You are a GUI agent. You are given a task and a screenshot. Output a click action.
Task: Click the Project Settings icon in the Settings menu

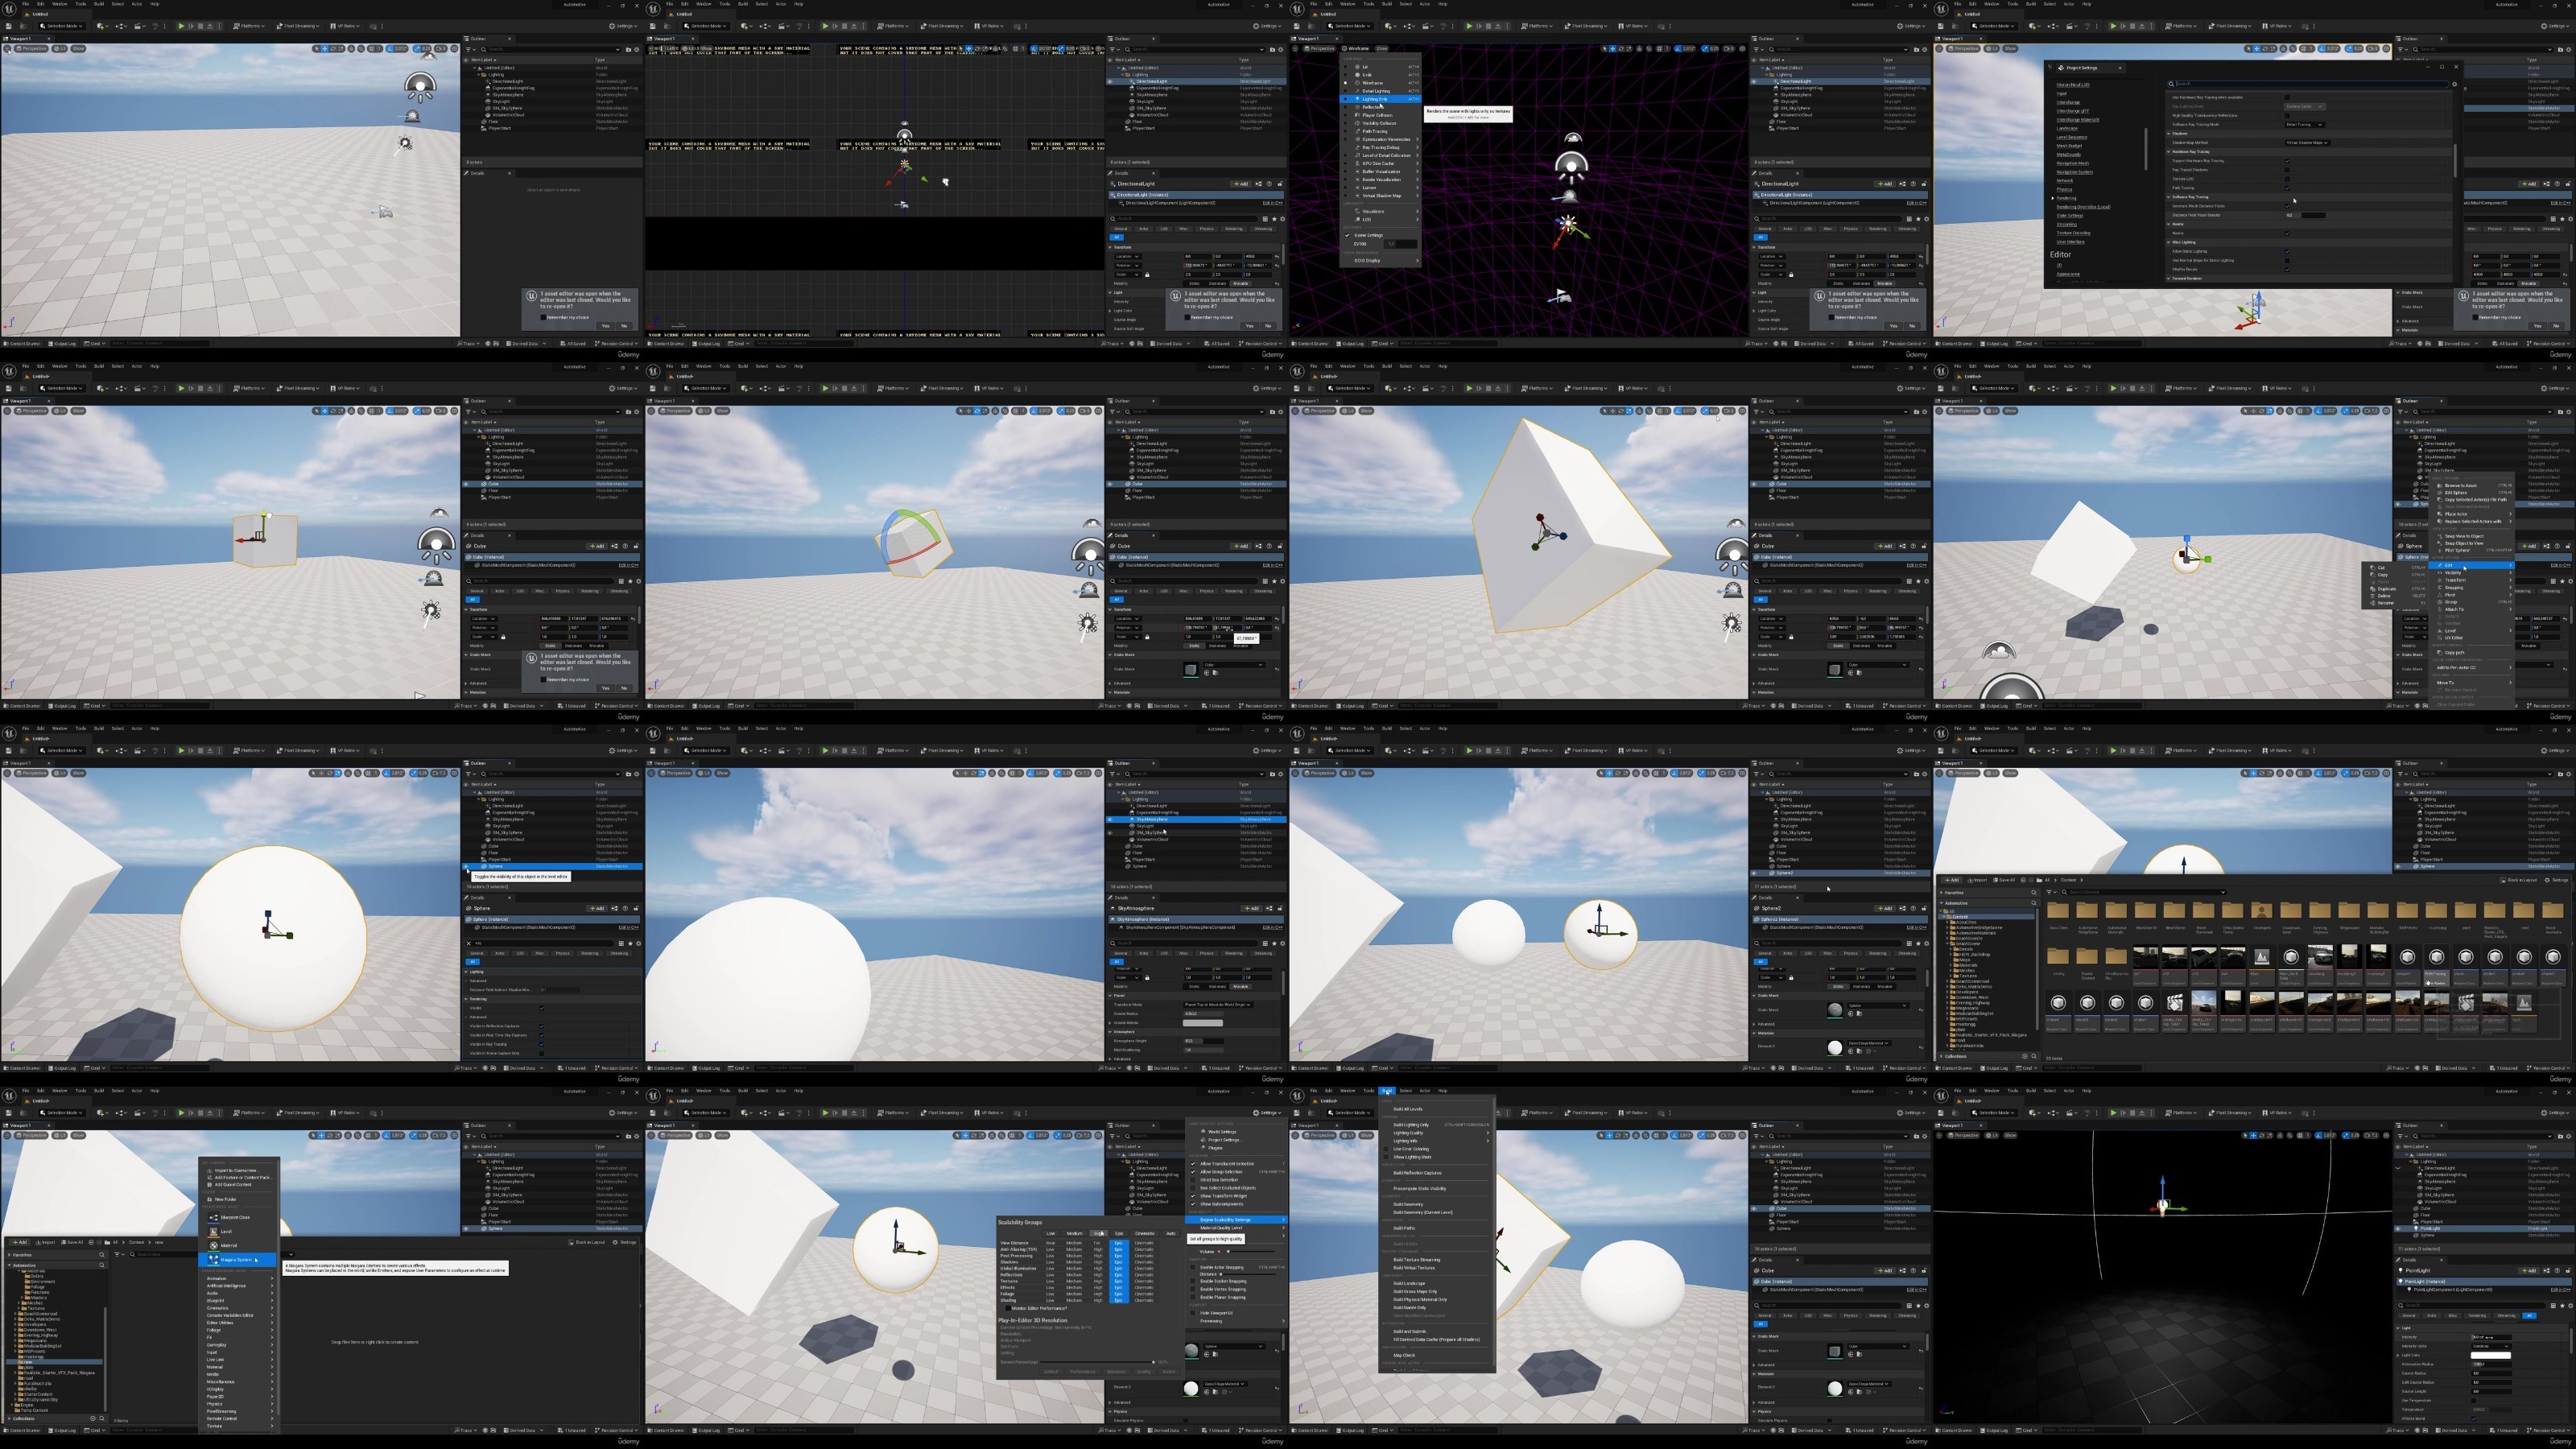point(1203,1140)
